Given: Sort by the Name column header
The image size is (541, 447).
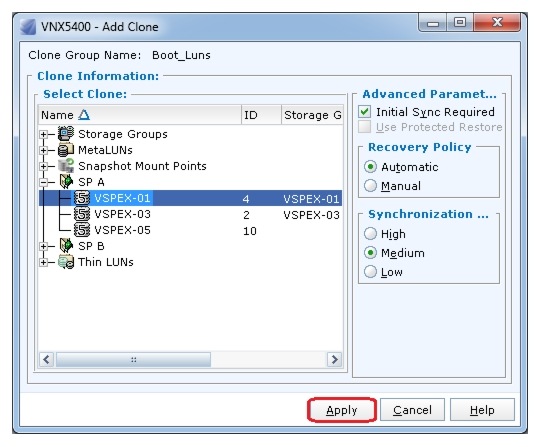Looking at the screenshot, I should pos(140,115).
